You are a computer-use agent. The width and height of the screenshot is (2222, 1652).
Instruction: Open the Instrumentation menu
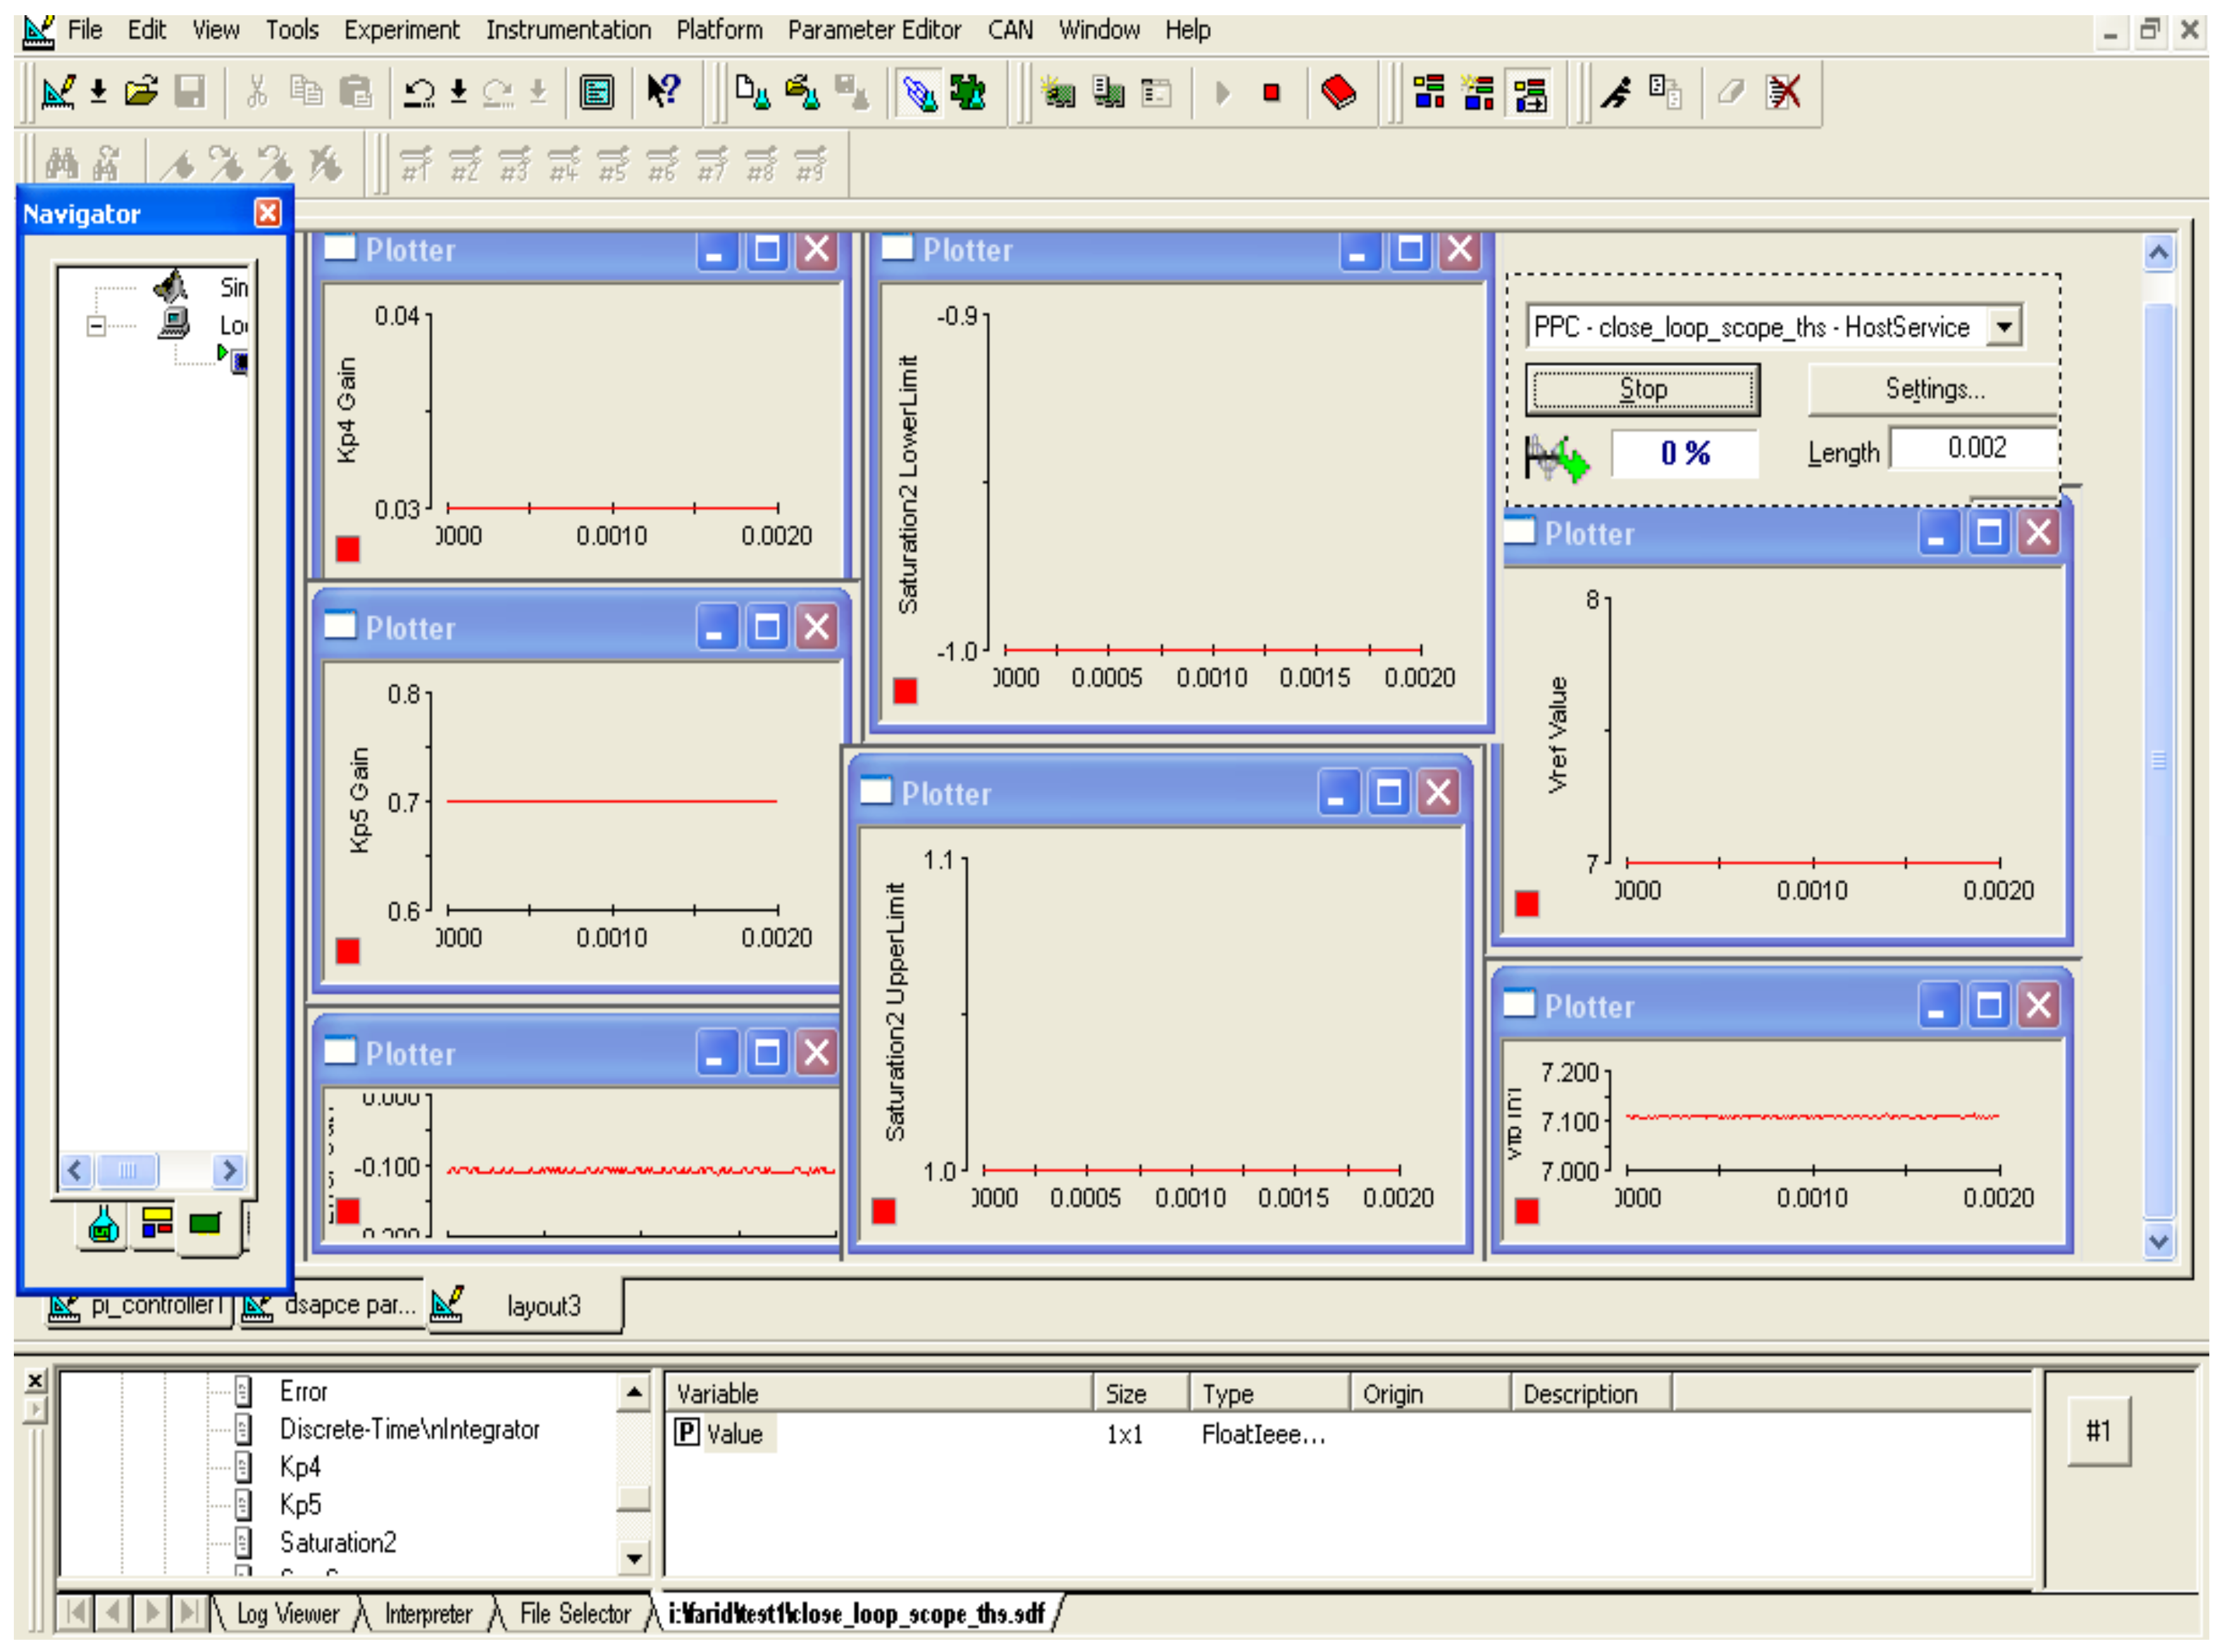(568, 30)
